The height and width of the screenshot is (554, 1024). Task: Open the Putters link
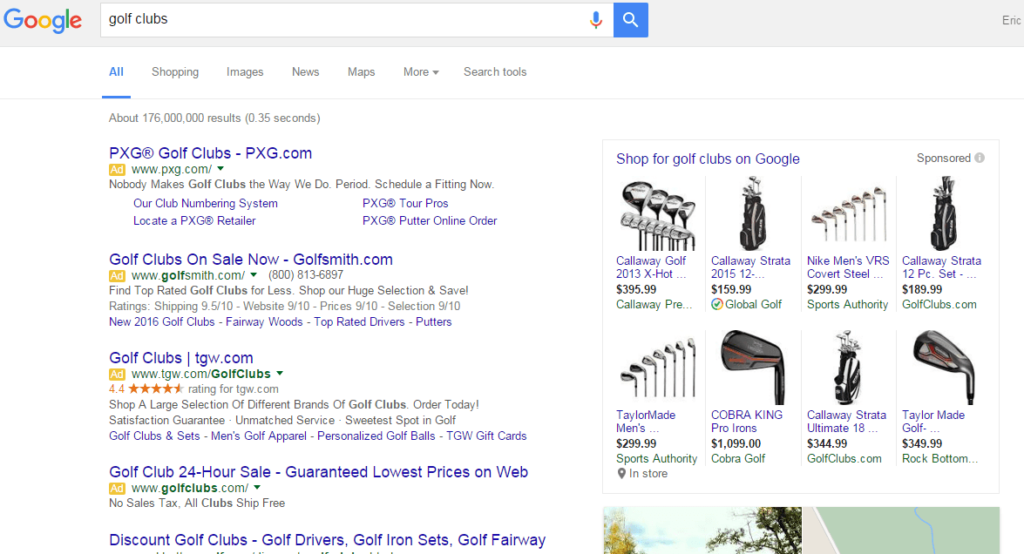(x=434, y=322)
